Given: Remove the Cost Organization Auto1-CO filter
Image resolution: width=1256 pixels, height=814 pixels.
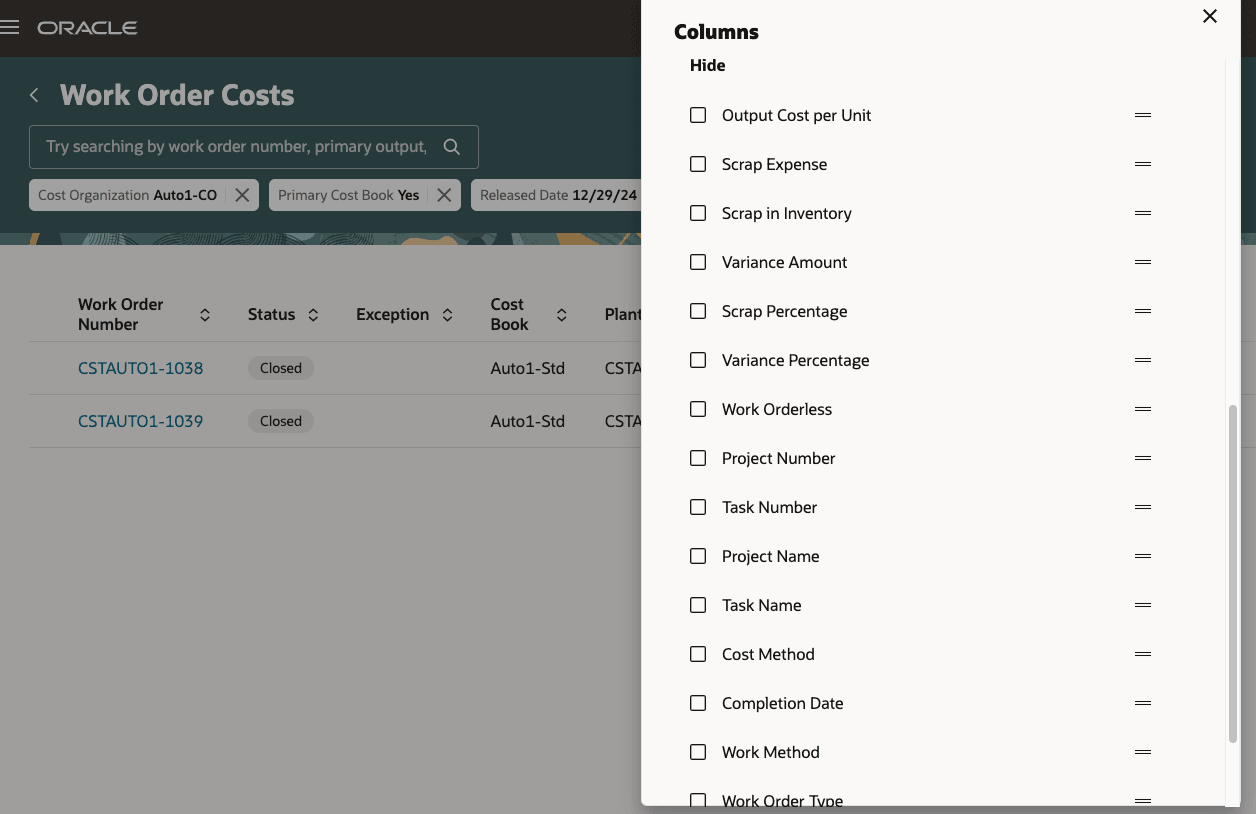Looking at the screenshot, I should [241, 195].
